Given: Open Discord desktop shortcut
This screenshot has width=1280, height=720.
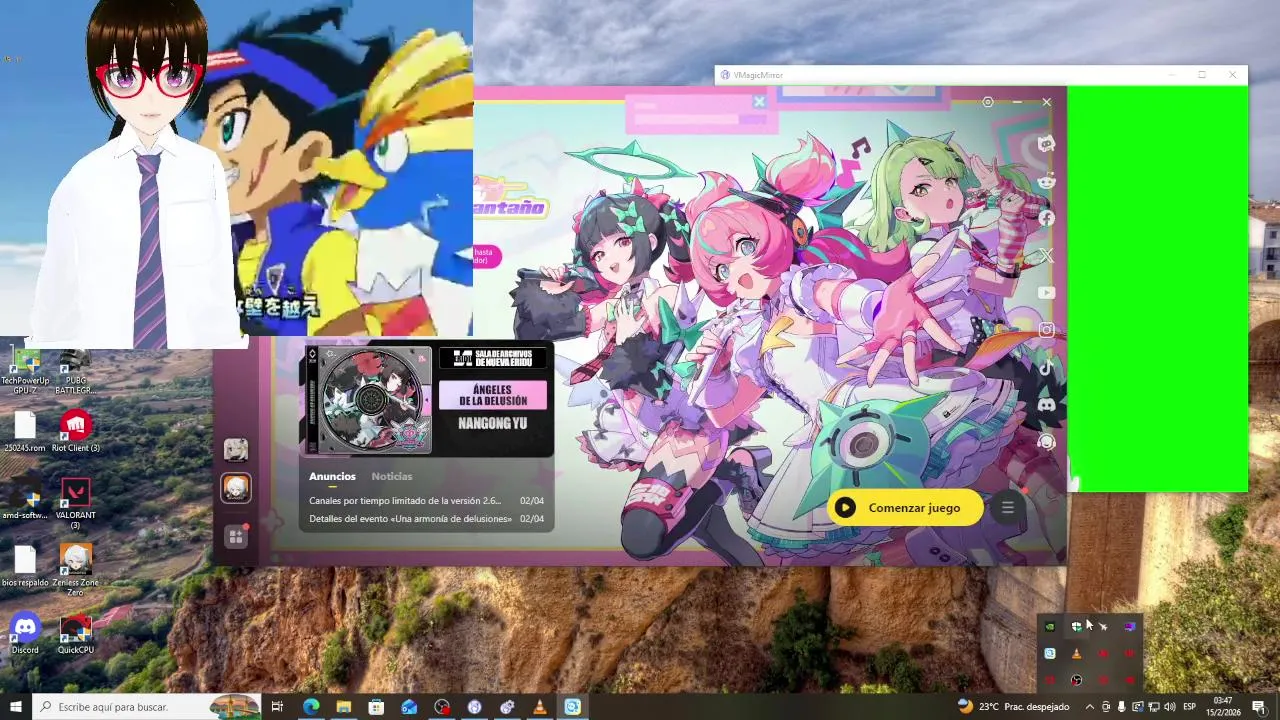Looking at the screenshot, I should pos(25,633).
